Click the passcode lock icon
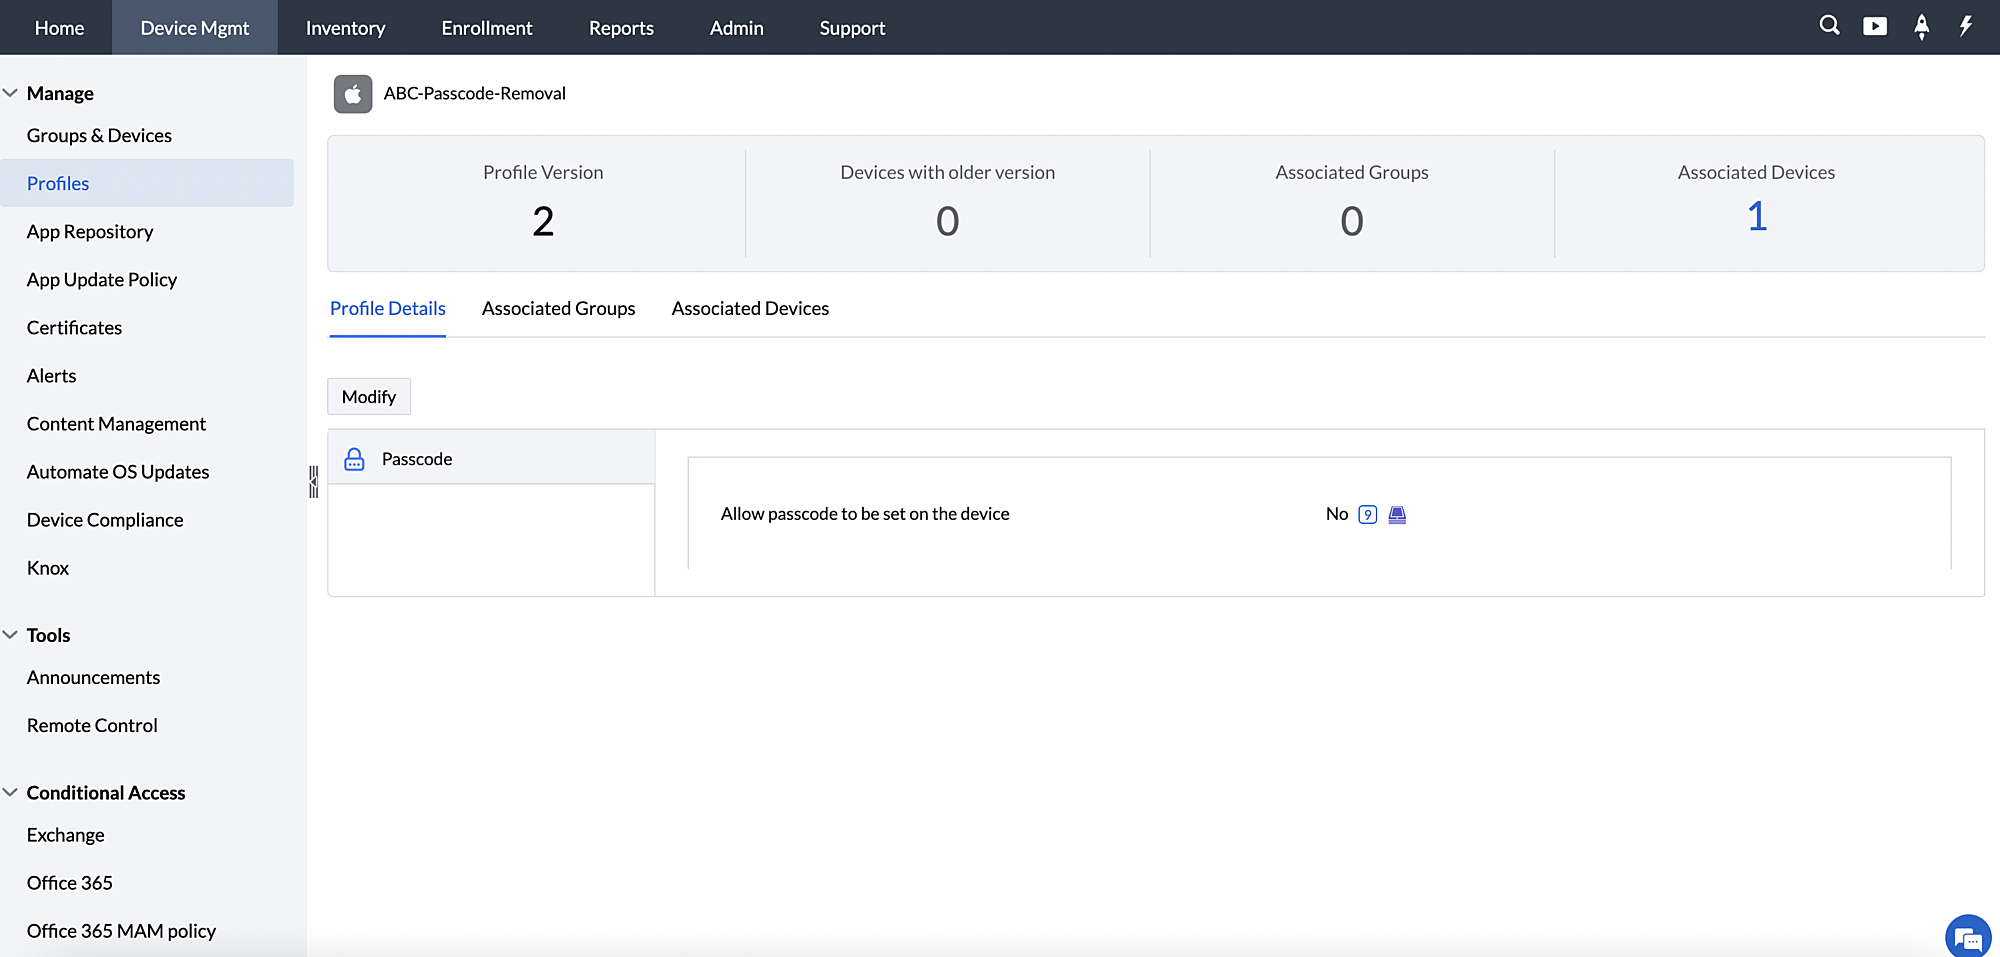This screenshot has width=2000, height=957. coord(354,459)
